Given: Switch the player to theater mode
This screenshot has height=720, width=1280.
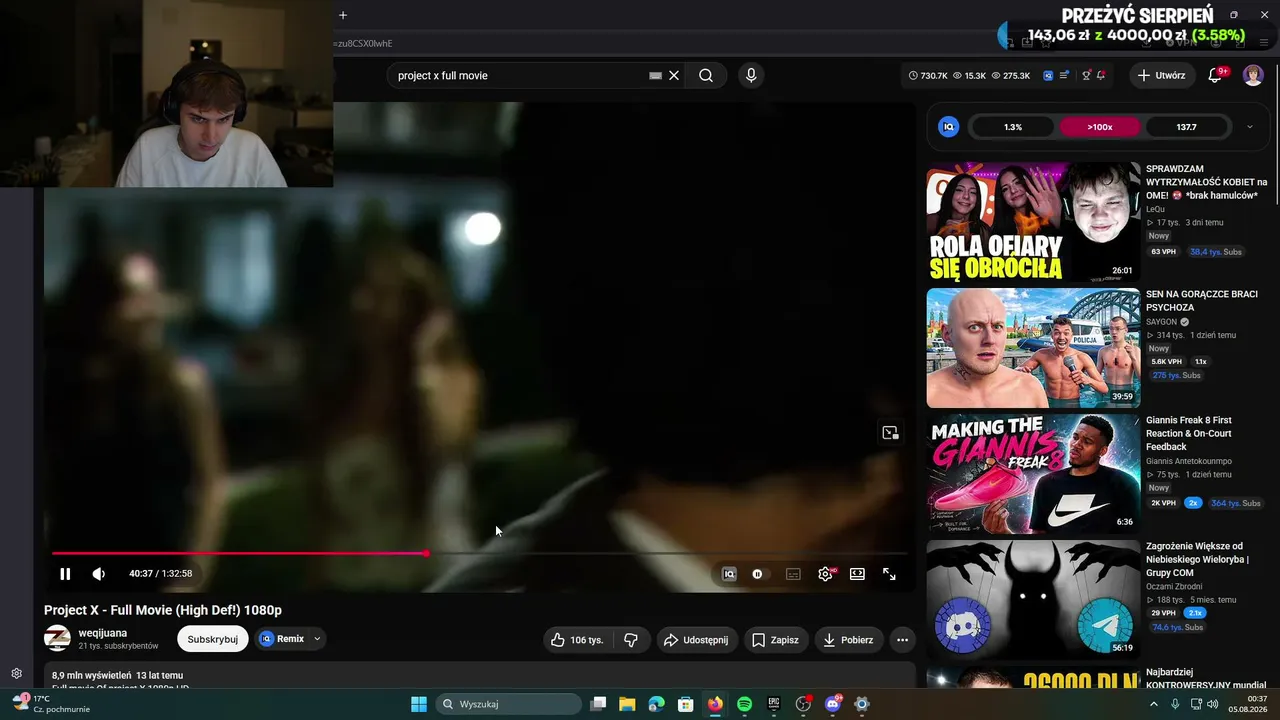Looking at the screenshot, I should coord(857,574).
